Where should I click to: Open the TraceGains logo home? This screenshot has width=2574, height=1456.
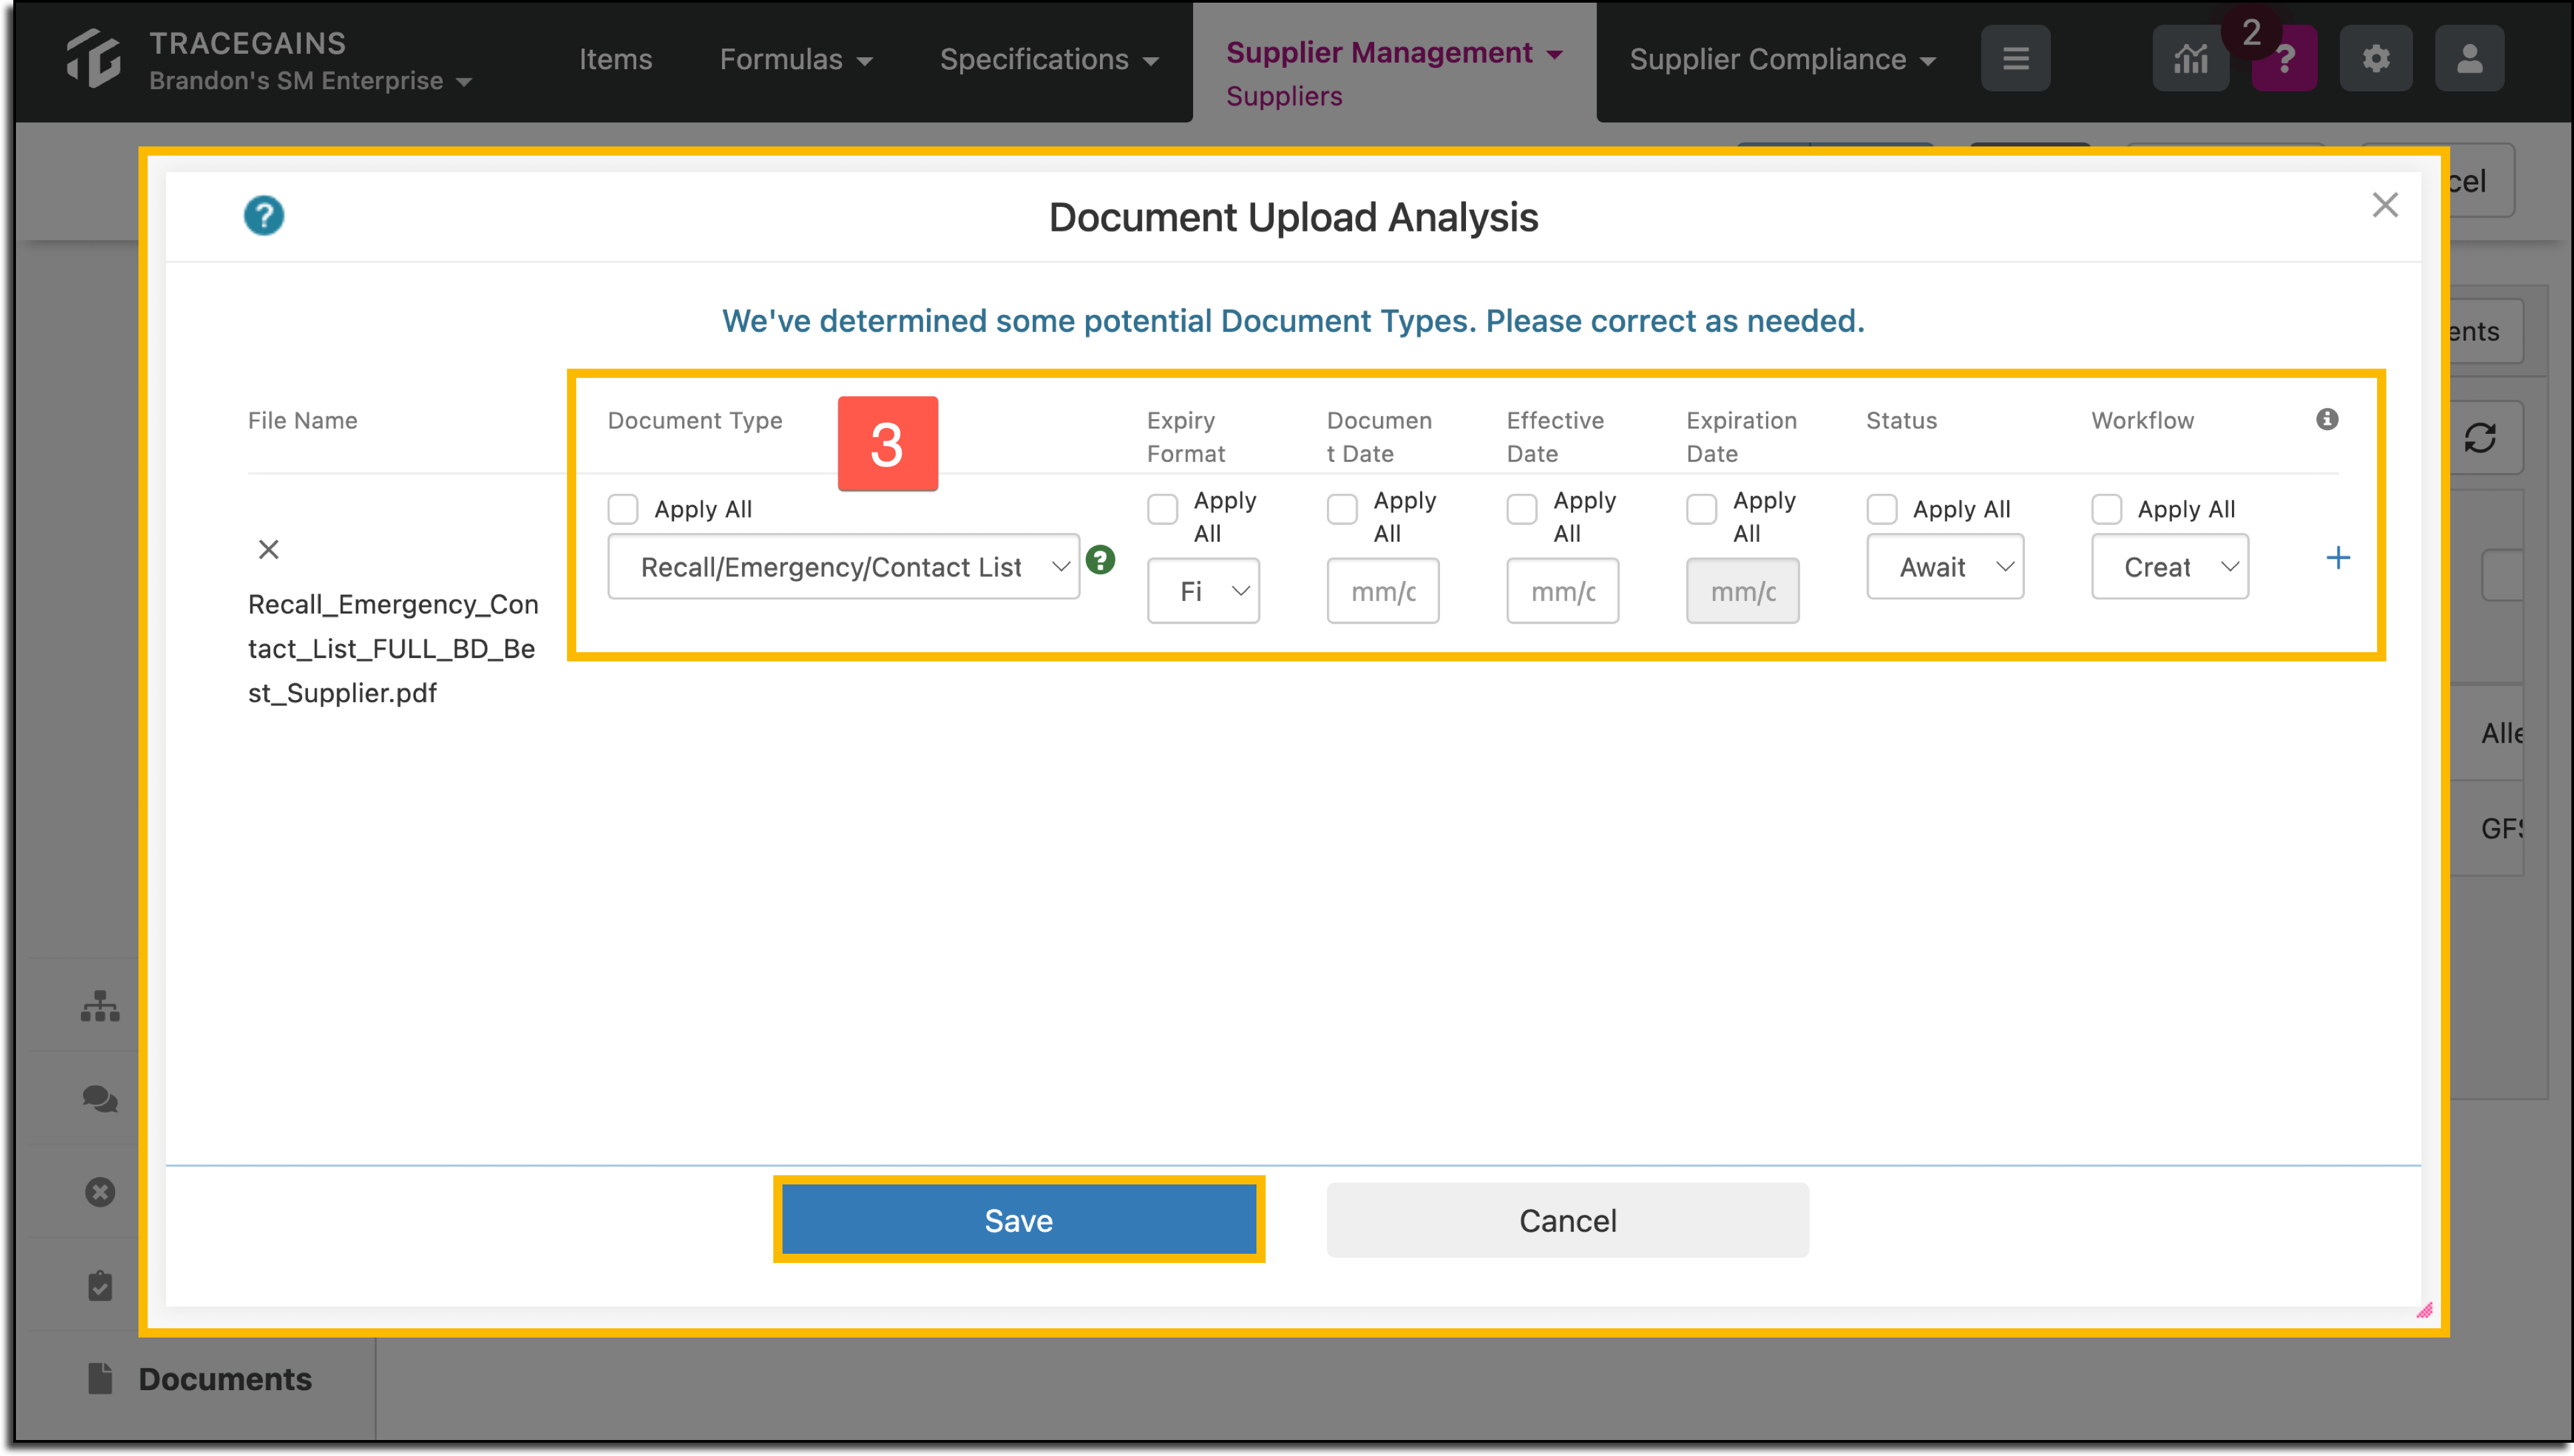click(x=93, y=58)
